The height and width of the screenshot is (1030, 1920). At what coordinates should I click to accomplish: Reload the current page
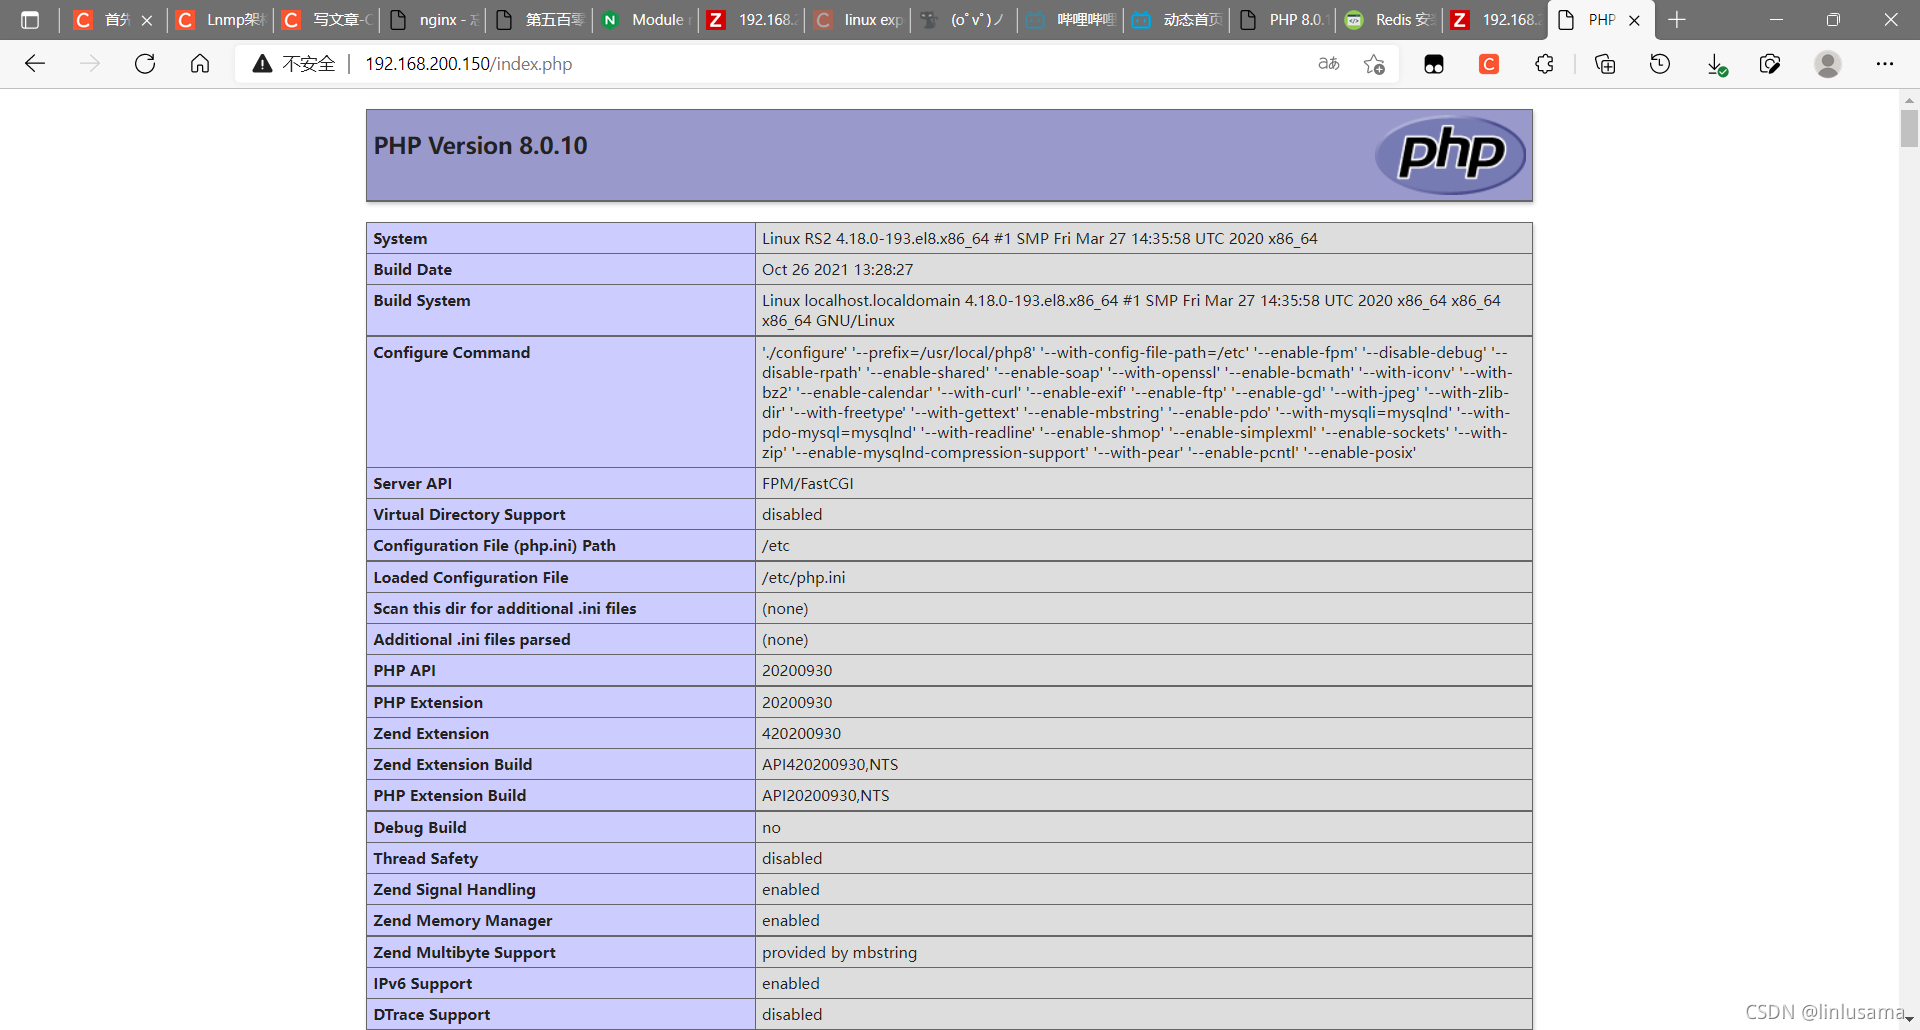point(145,64)
